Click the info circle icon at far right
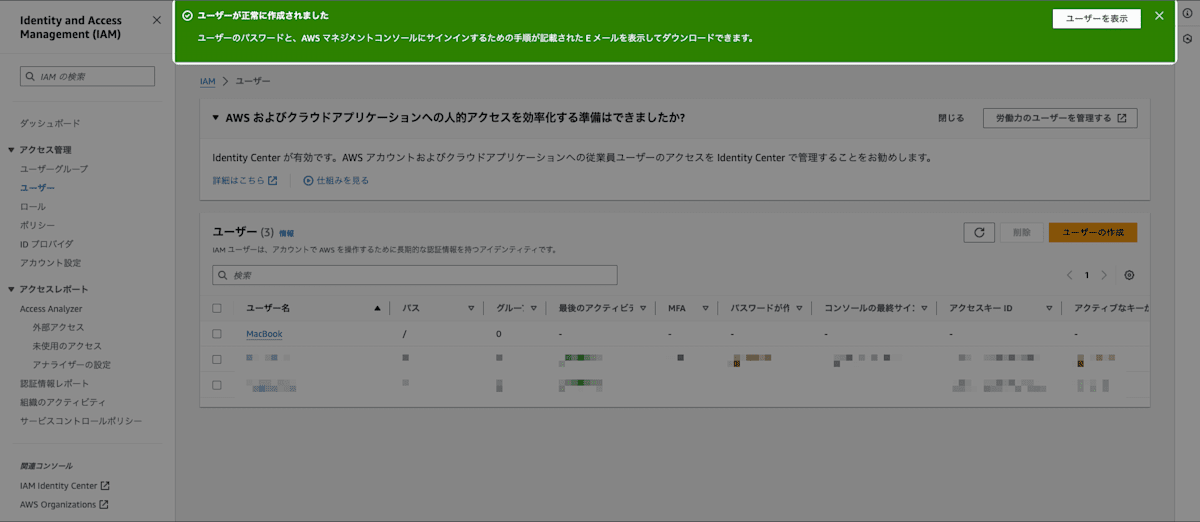Viewport: 1200px width, 522px height. point(1187,16)
